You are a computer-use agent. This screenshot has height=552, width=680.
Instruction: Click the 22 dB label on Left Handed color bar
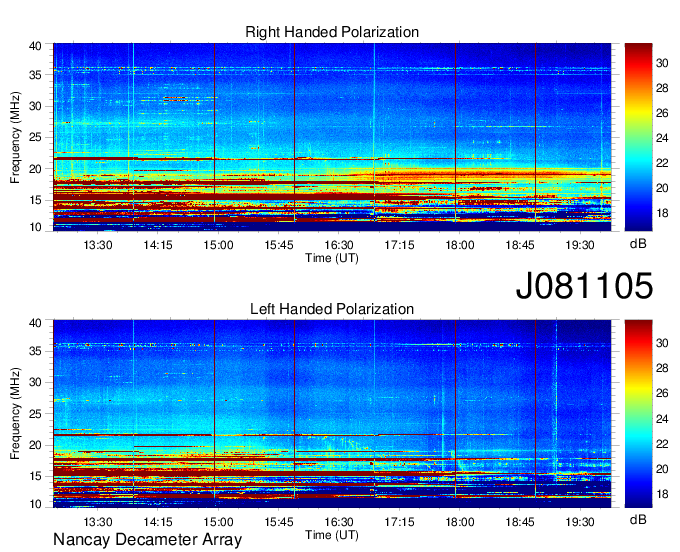(x=662, y=444)
